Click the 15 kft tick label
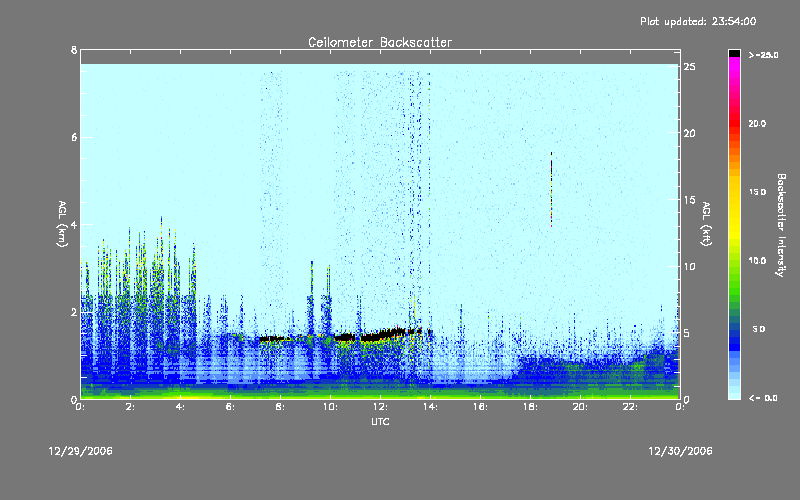The image size is (800, 500). [689, 200]
